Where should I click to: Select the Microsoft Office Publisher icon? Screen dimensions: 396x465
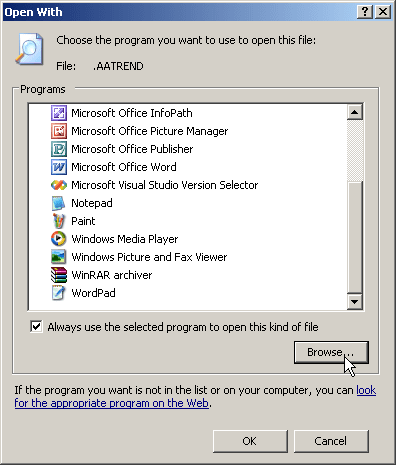(59, 149)
